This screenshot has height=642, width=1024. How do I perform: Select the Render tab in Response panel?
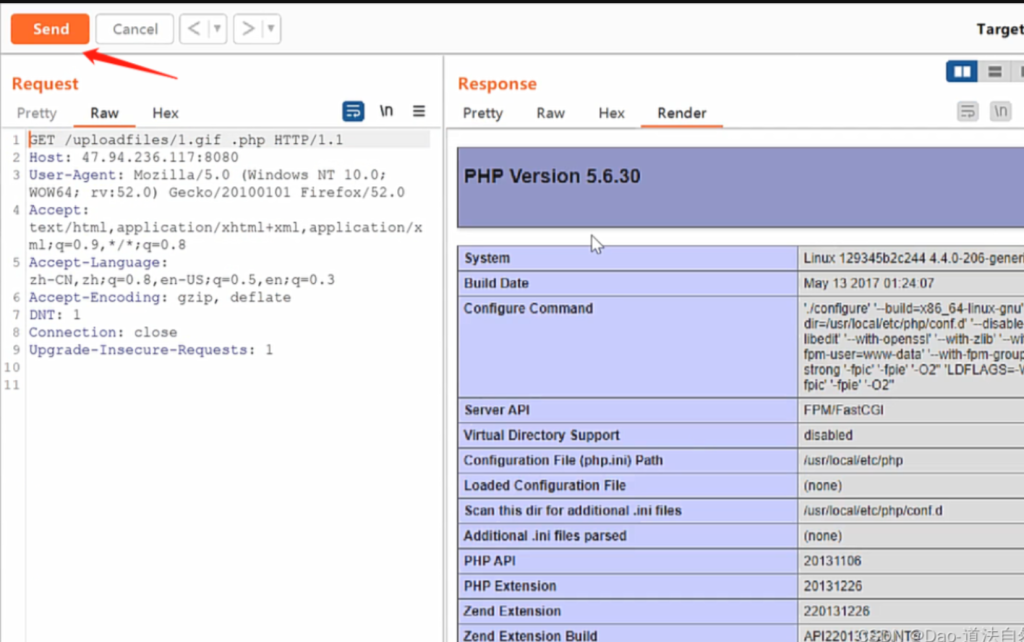tap(682, 113)
